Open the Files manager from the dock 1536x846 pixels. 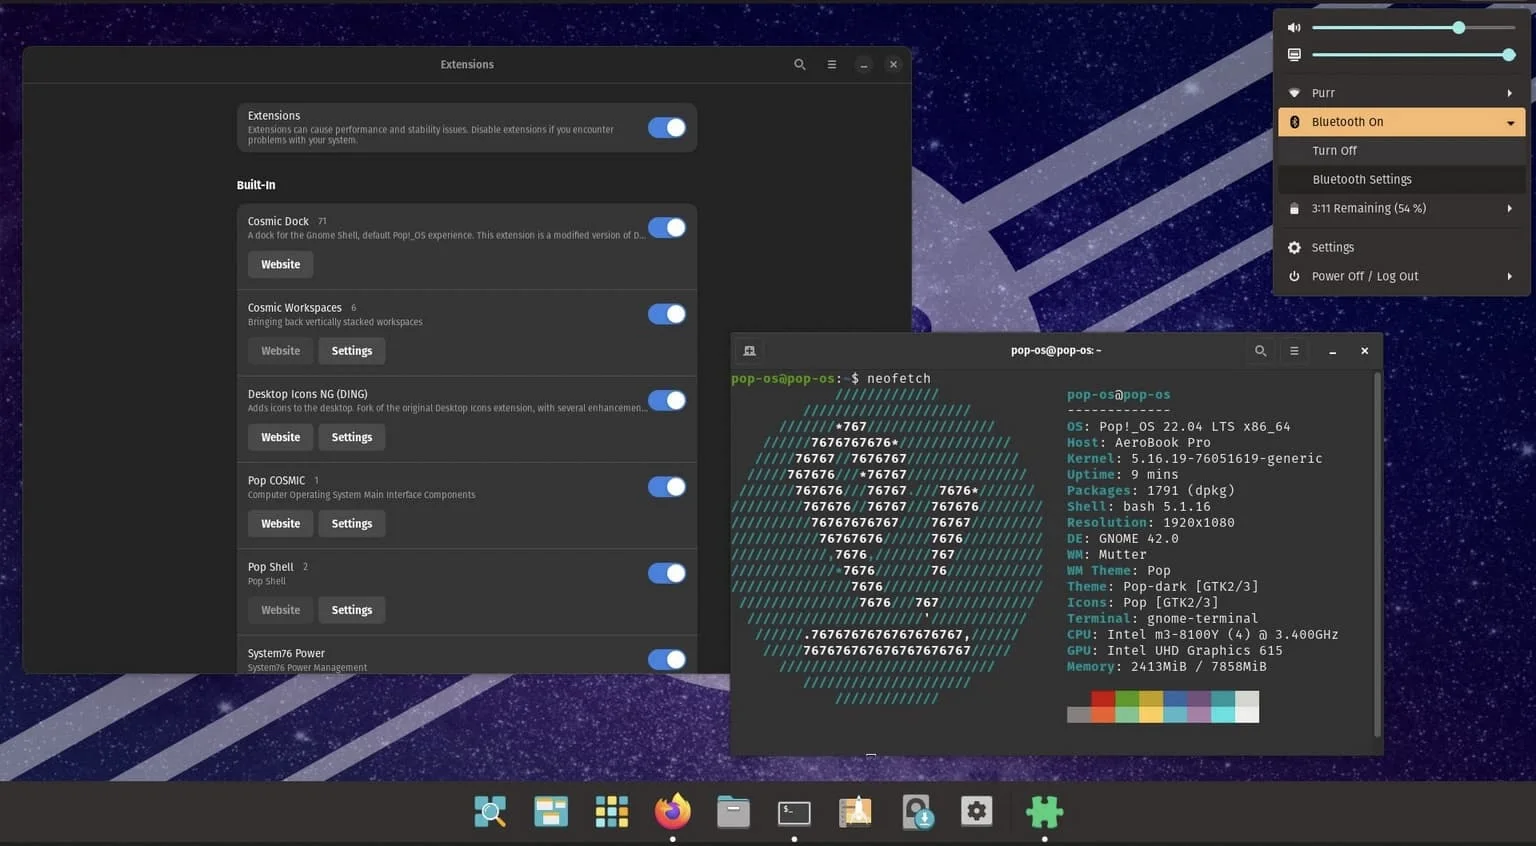733,811
